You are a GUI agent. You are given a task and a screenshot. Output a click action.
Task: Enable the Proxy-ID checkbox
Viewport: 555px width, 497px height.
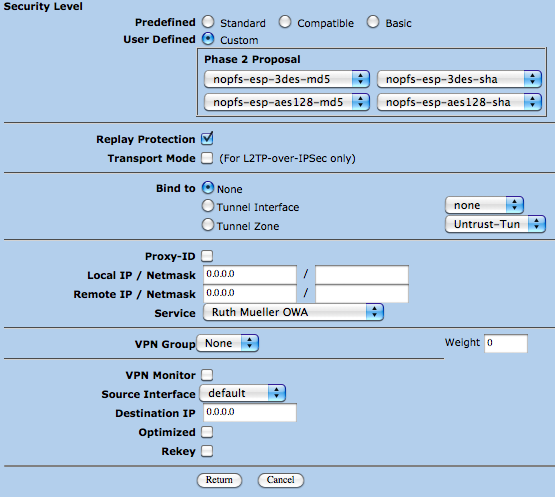pos(207,256)
